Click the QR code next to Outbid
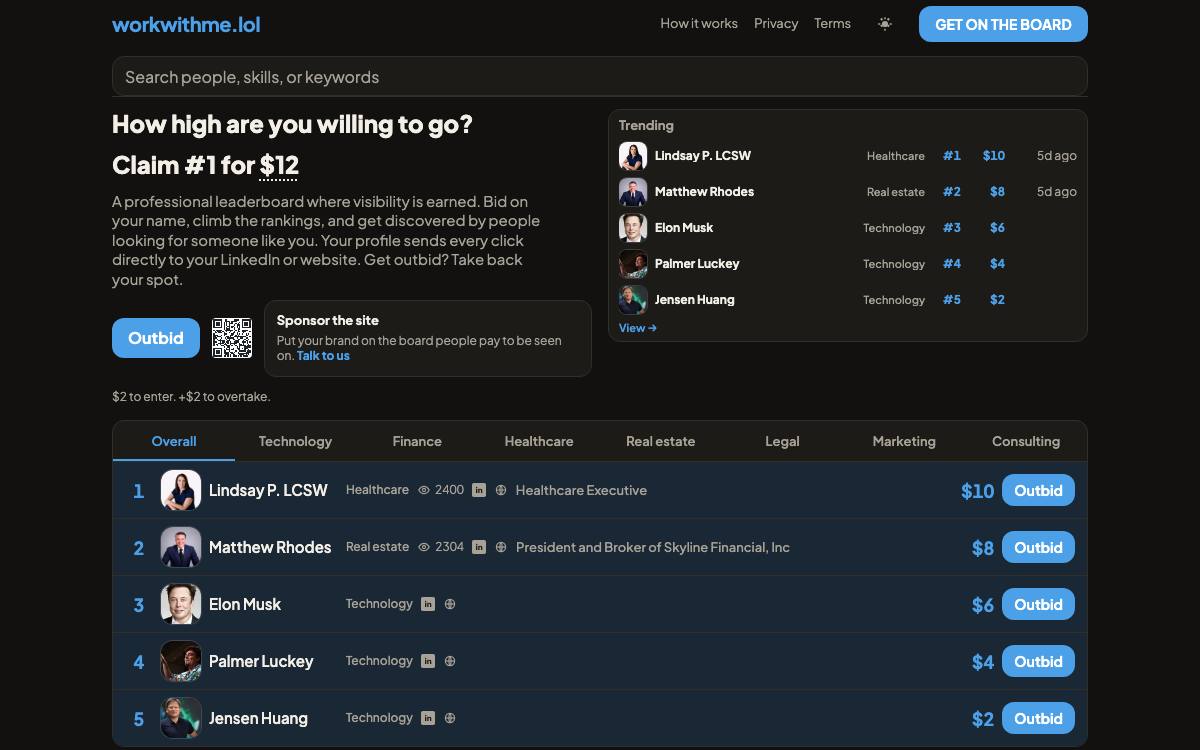 click(232, 338)
